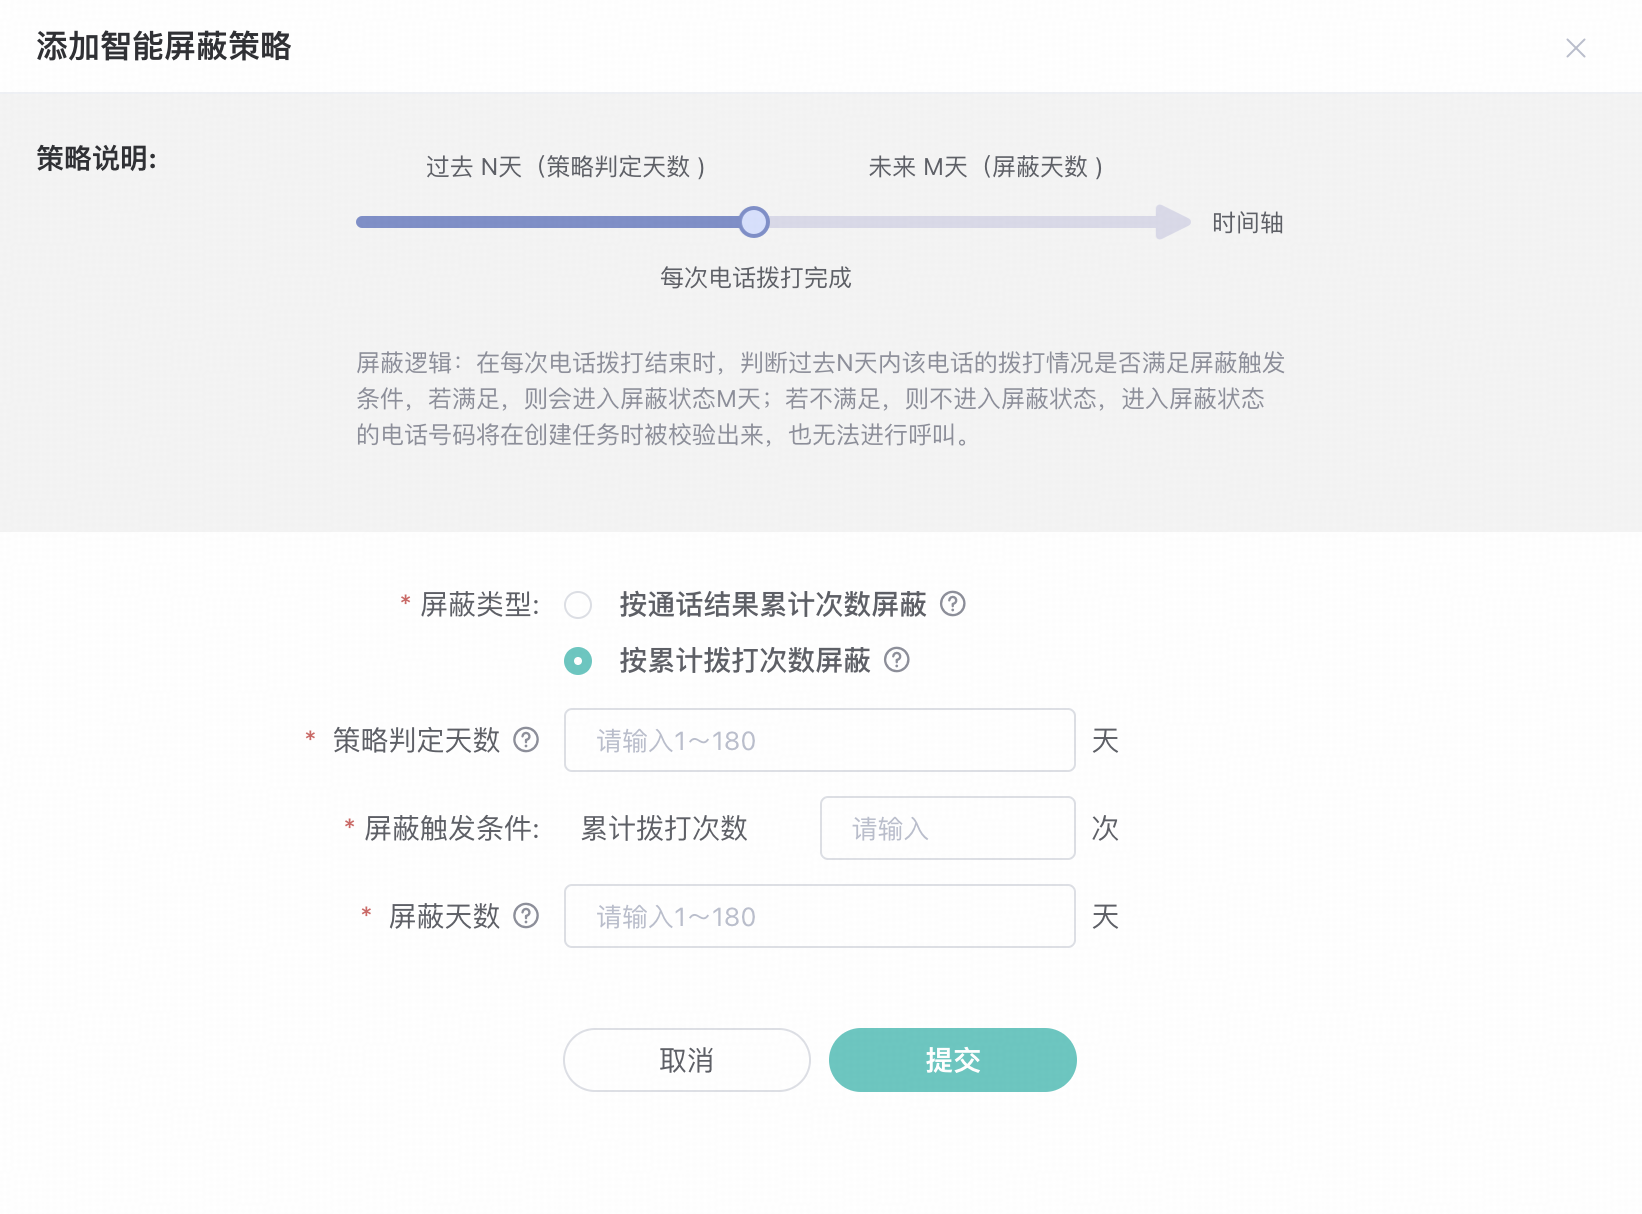The height and width of the screenshot is (1214, 1642).
Task: Focus the 屏蔽天数 input field
Action: pos(819,916)
